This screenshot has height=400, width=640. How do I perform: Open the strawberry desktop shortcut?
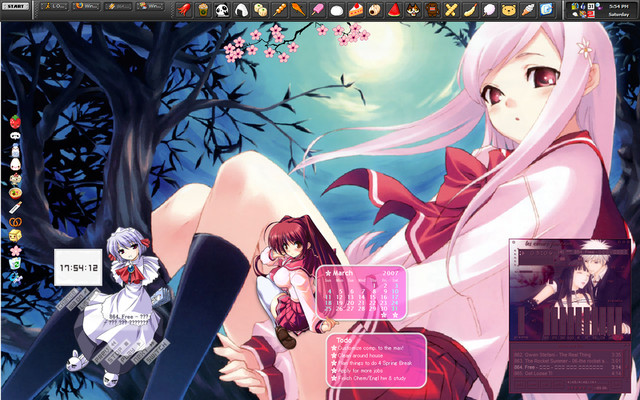tap(15, 122)
